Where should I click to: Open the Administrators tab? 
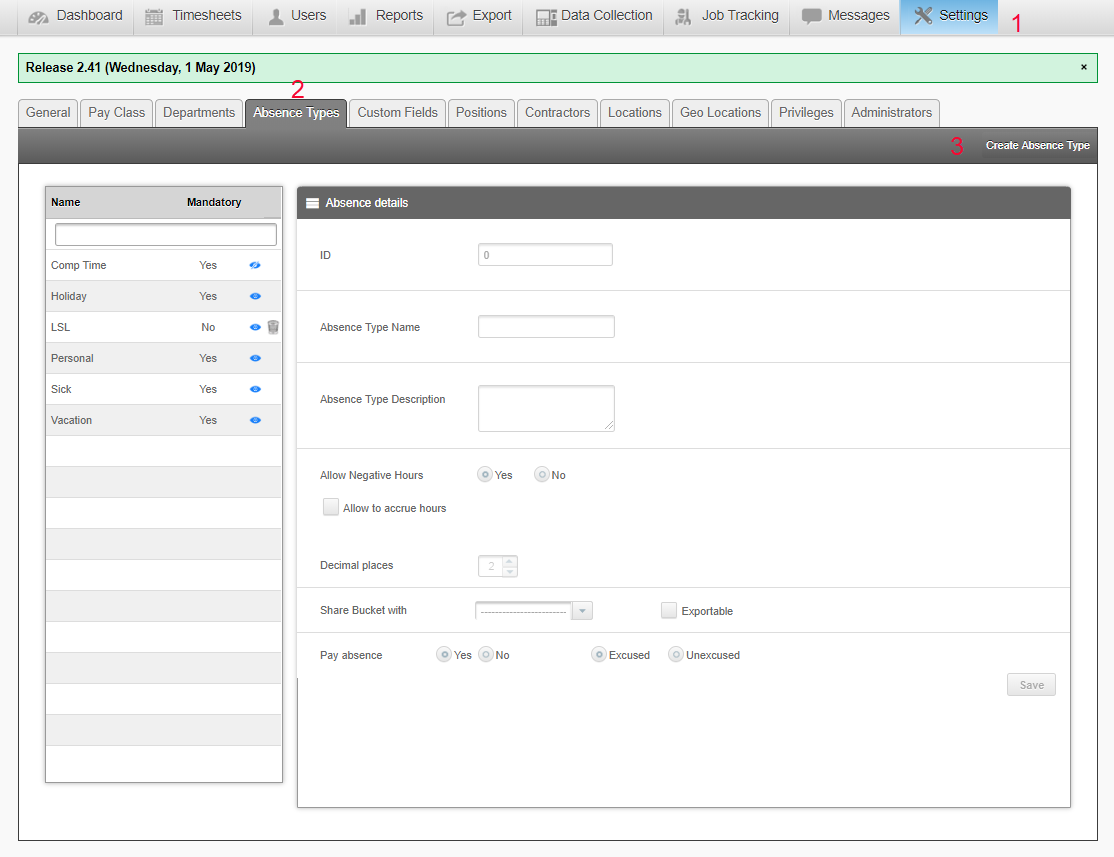(x=892, y=113)
